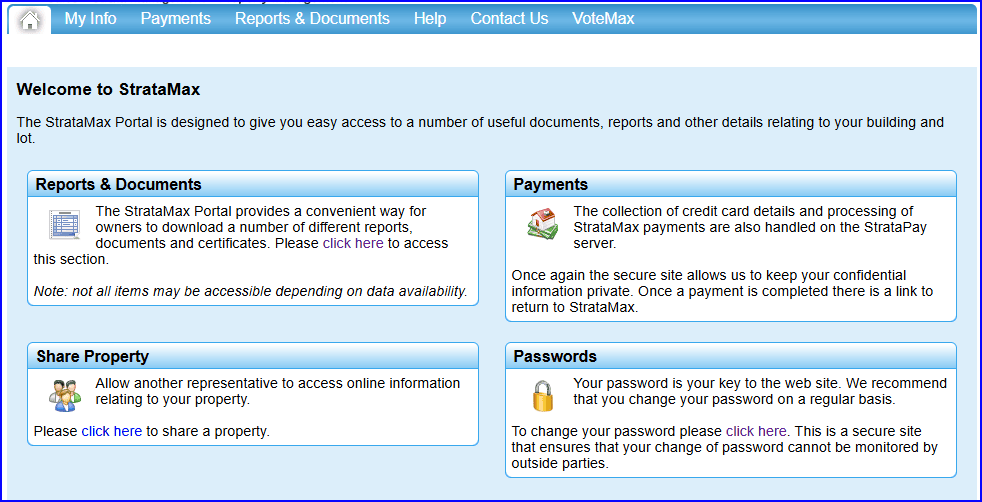
Task: Open Reports & Documents menu in navigation bar
Action: [x=312, y=19]
